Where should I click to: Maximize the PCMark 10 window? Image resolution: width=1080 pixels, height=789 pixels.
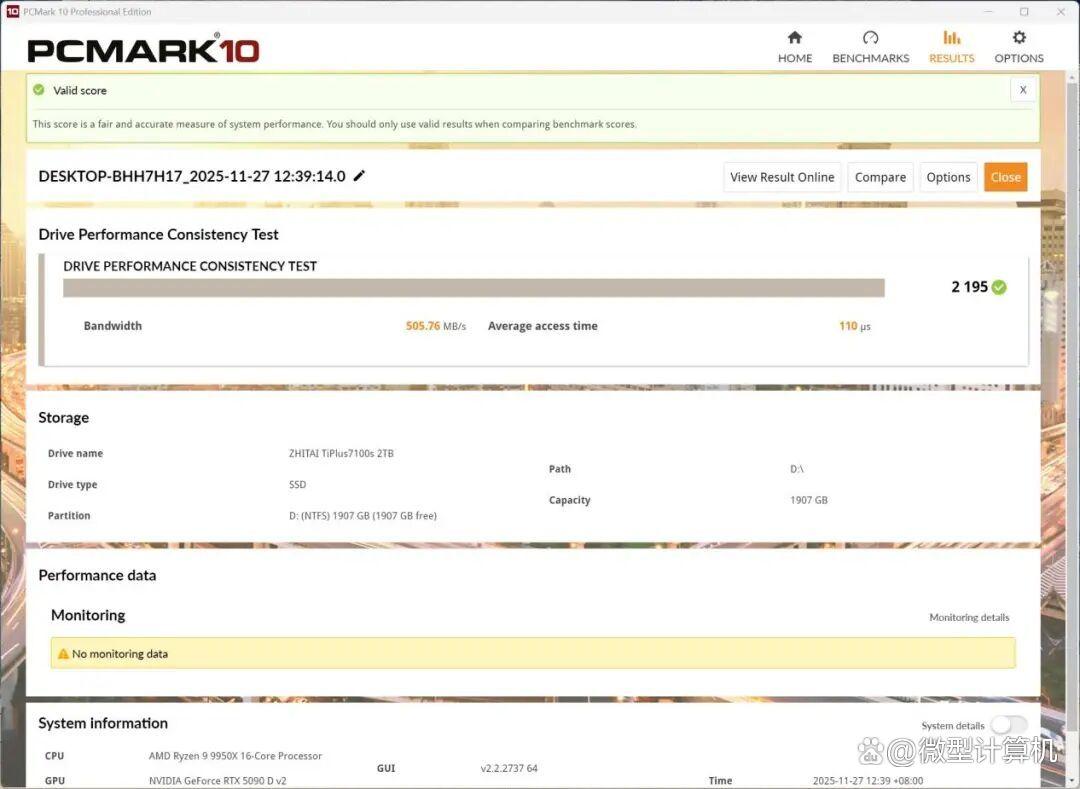[1024, 12]
